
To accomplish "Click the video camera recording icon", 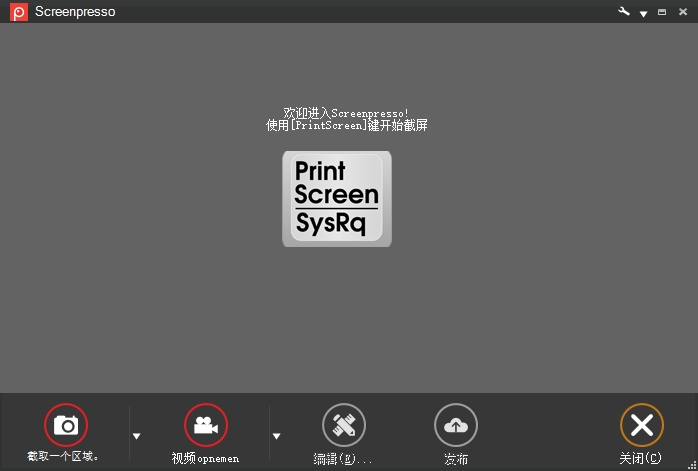I will point(206,425).
